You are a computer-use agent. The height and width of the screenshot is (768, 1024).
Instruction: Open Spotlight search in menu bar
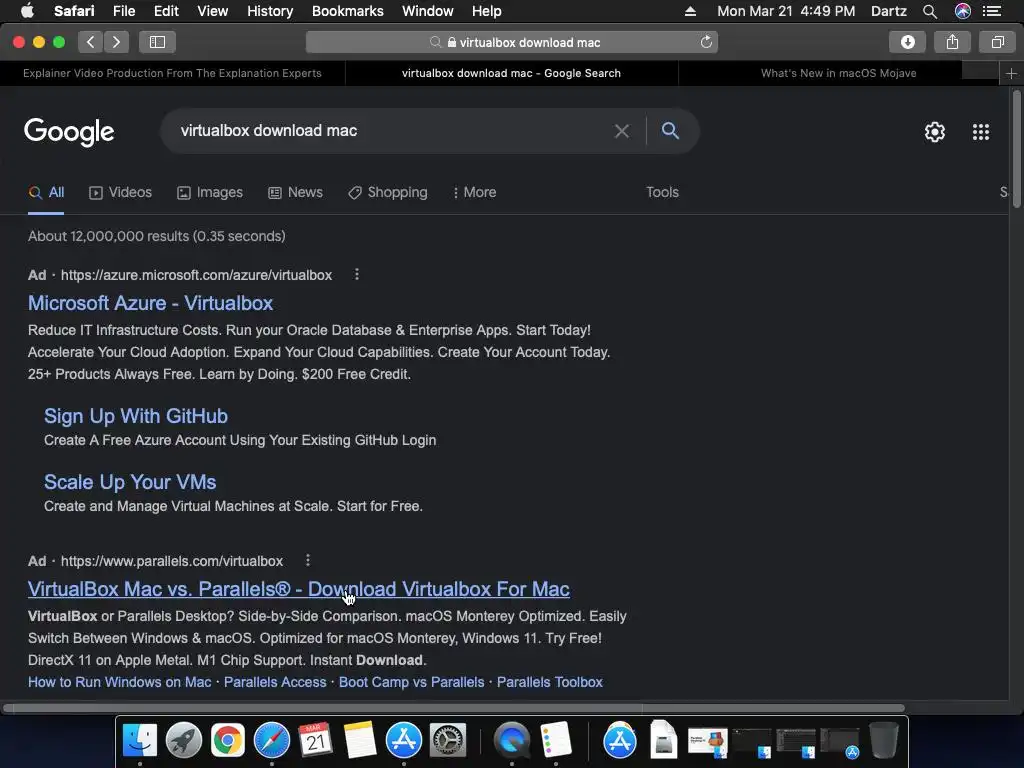point(929,11)
